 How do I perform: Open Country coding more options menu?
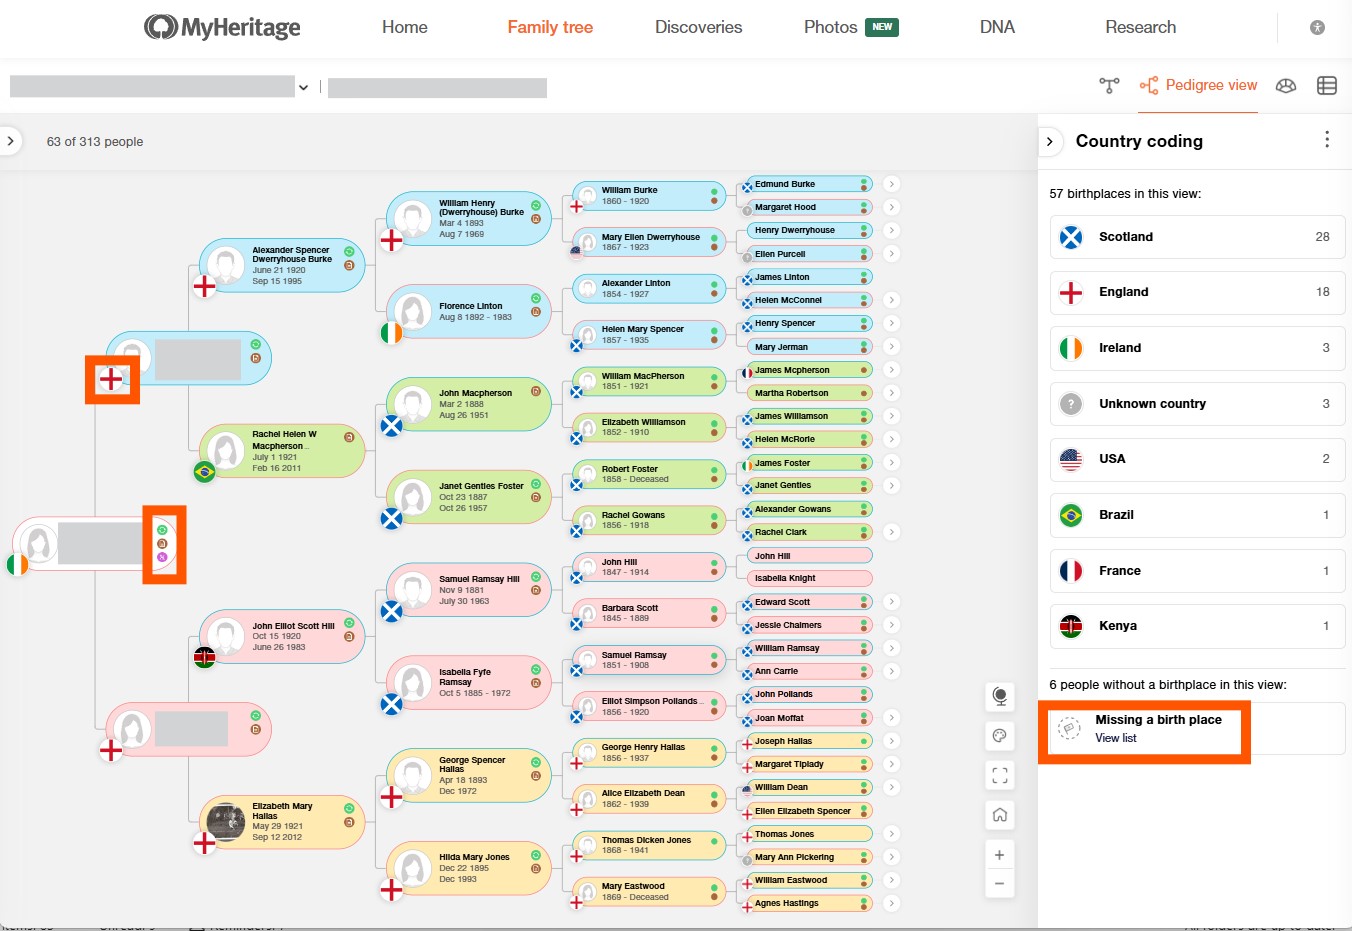[x=1327, y=140]
